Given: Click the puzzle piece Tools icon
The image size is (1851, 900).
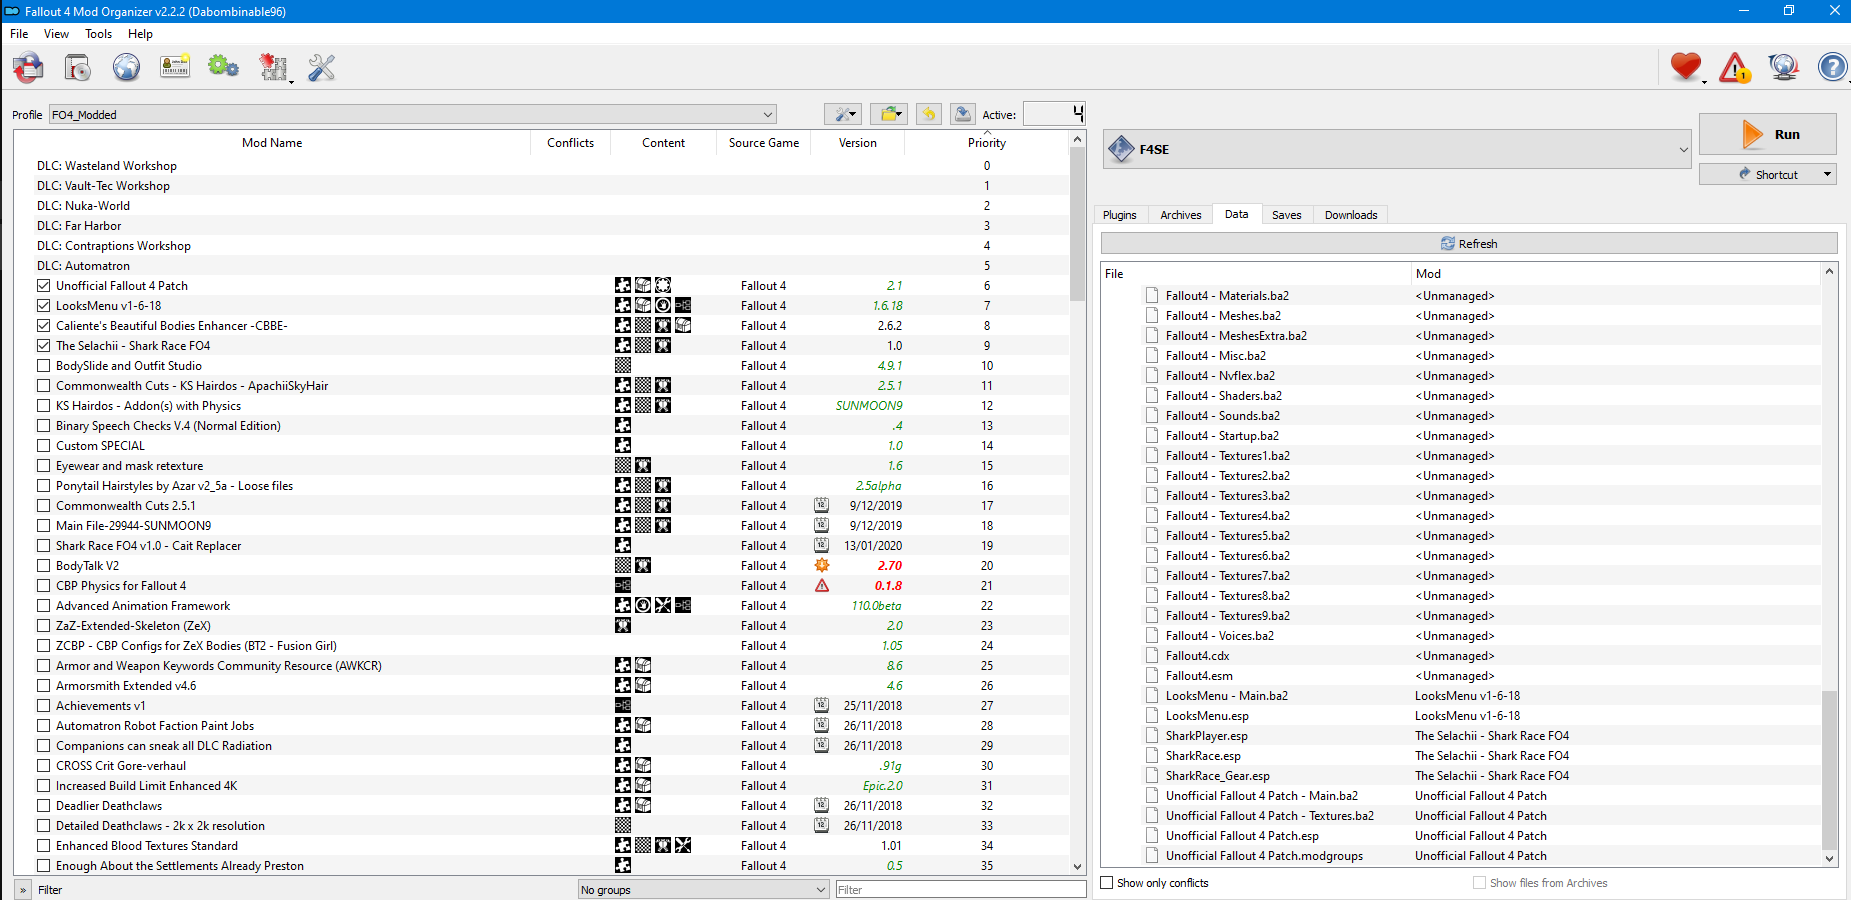Looking at the screenshot, I should 273,67.
